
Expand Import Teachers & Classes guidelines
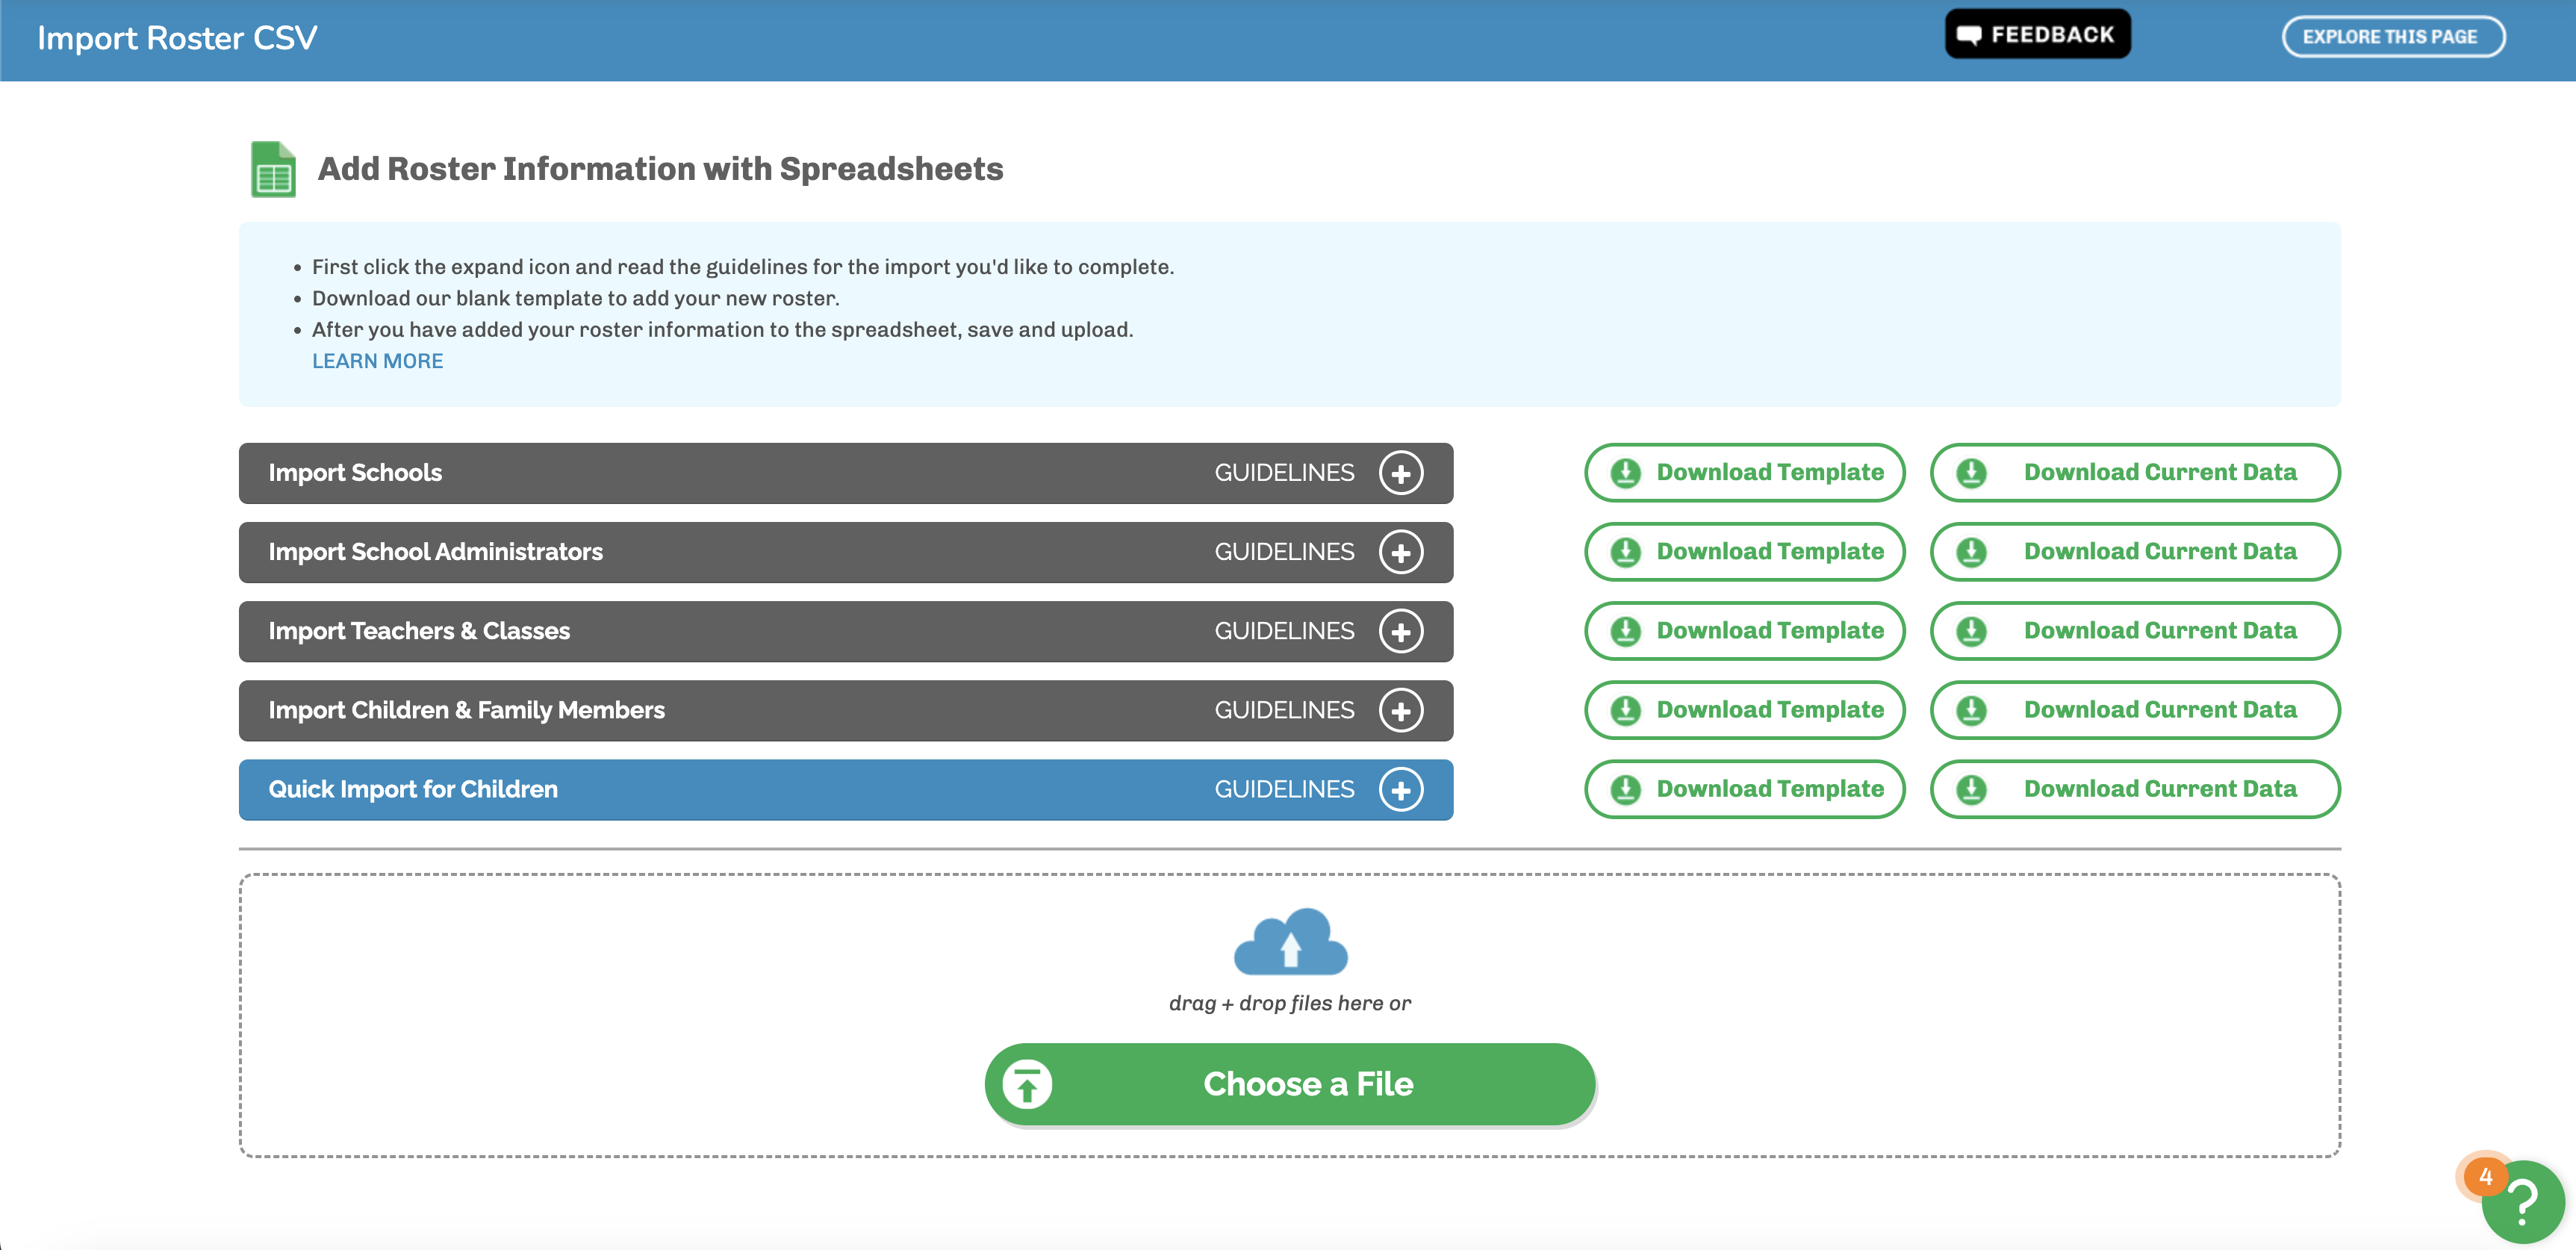coord(1400,631)
